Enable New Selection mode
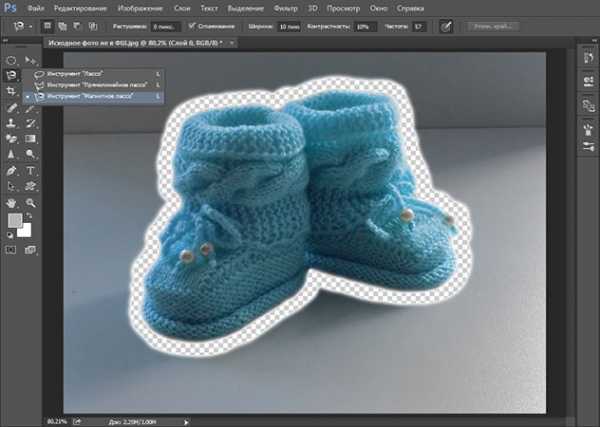This screenshot has width=600, height=427. [x=47, y=26]
